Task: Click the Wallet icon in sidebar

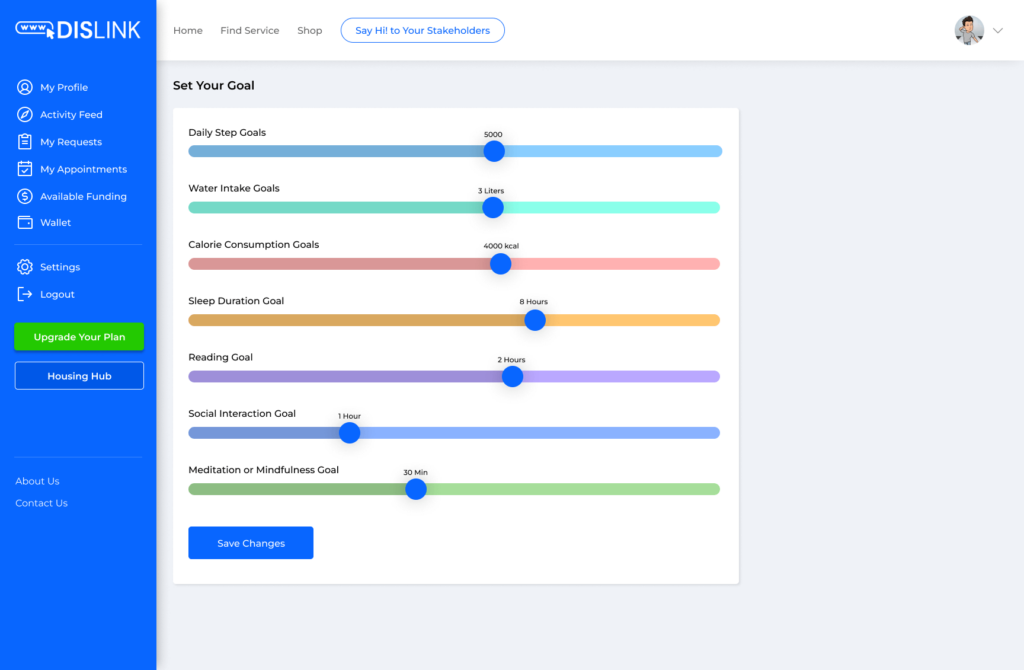Action: [25, 223]
